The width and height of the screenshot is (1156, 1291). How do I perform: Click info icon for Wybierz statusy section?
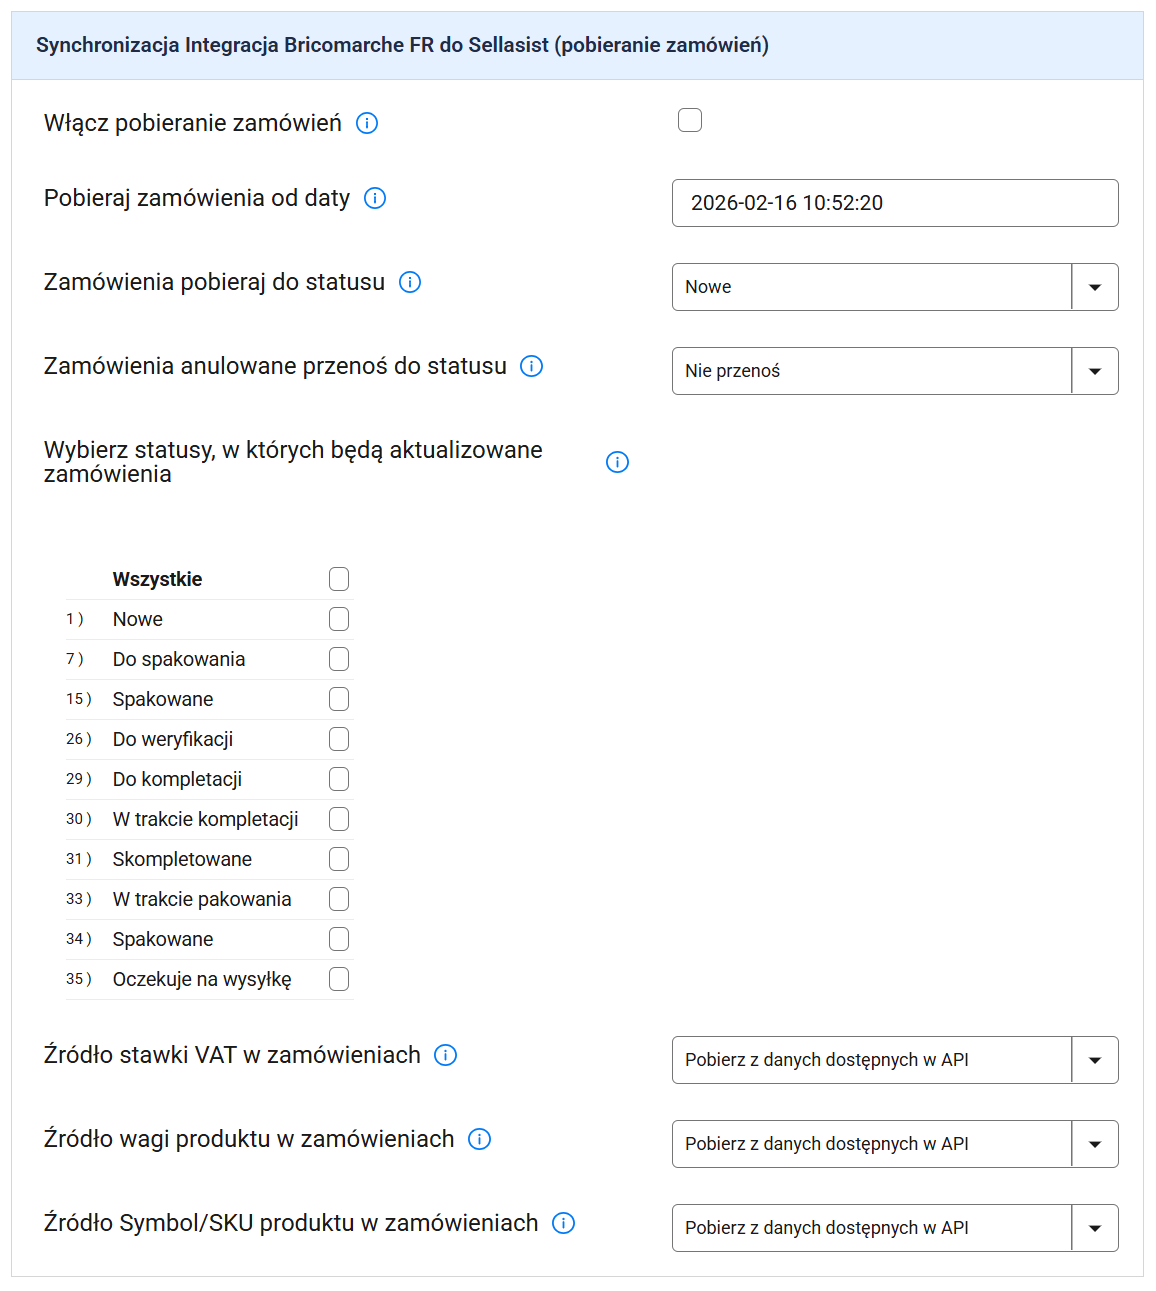point(618,462)
